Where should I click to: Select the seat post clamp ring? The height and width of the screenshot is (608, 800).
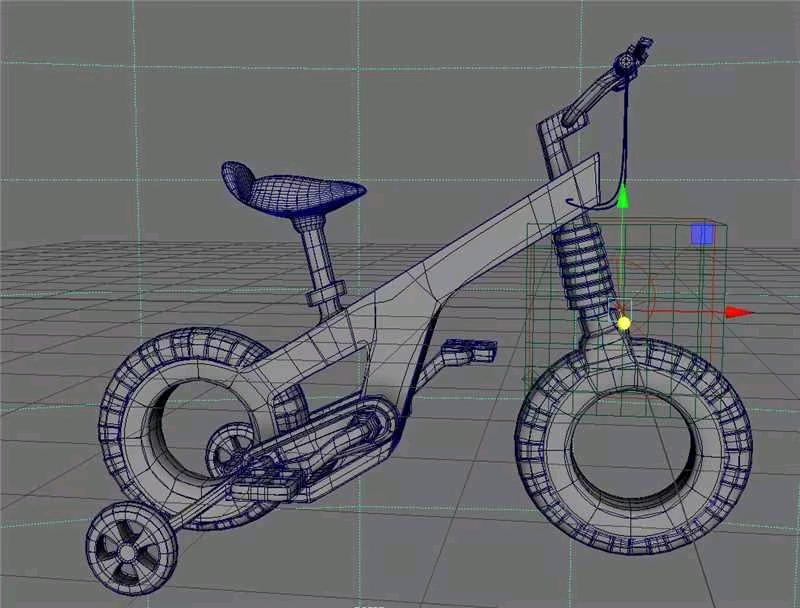coord(327,294)
